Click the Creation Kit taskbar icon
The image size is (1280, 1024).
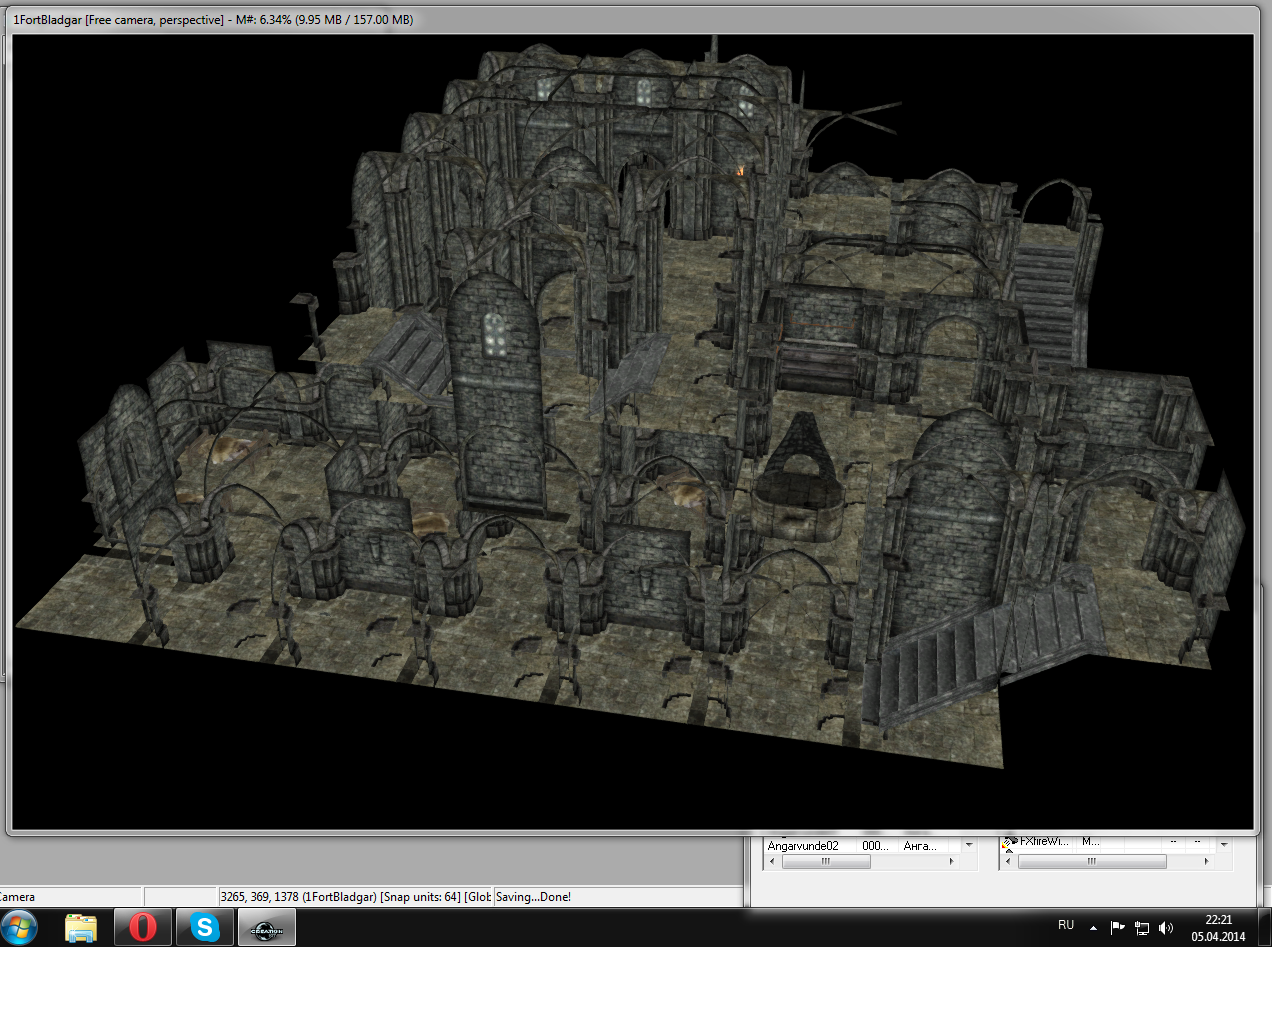[266, 929]
